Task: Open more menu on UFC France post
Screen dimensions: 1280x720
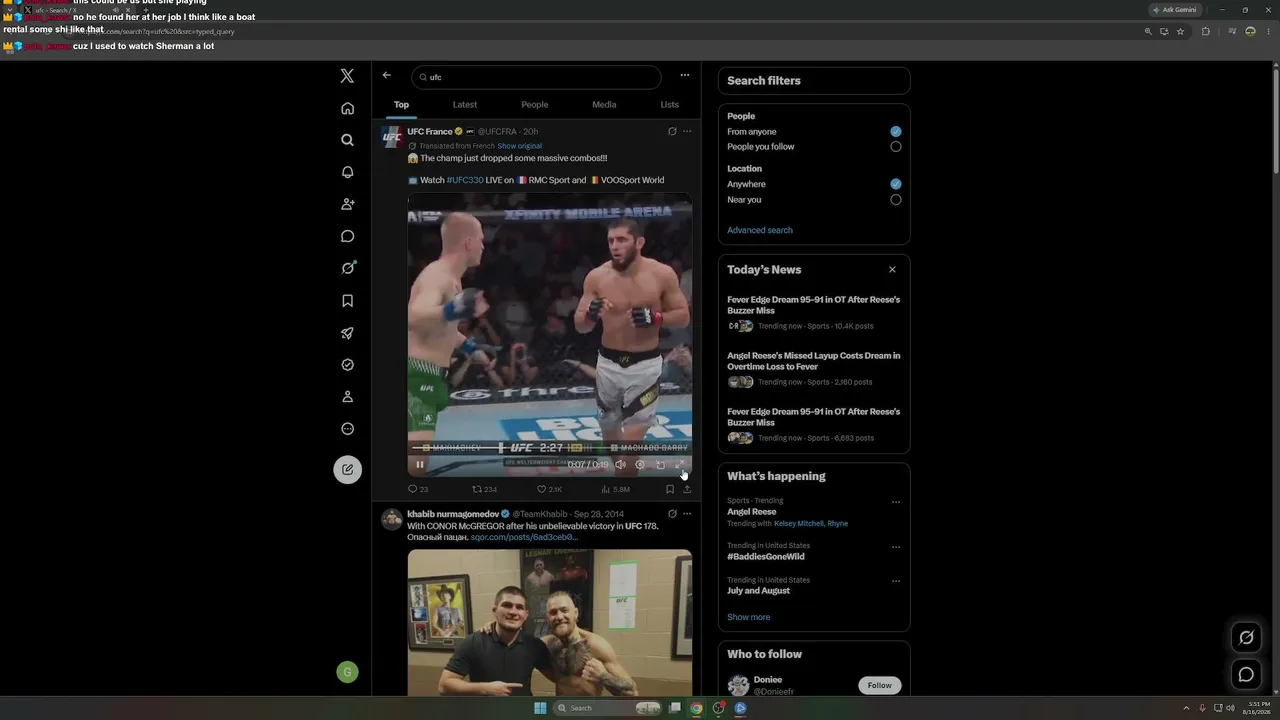Action: [687, 131]
